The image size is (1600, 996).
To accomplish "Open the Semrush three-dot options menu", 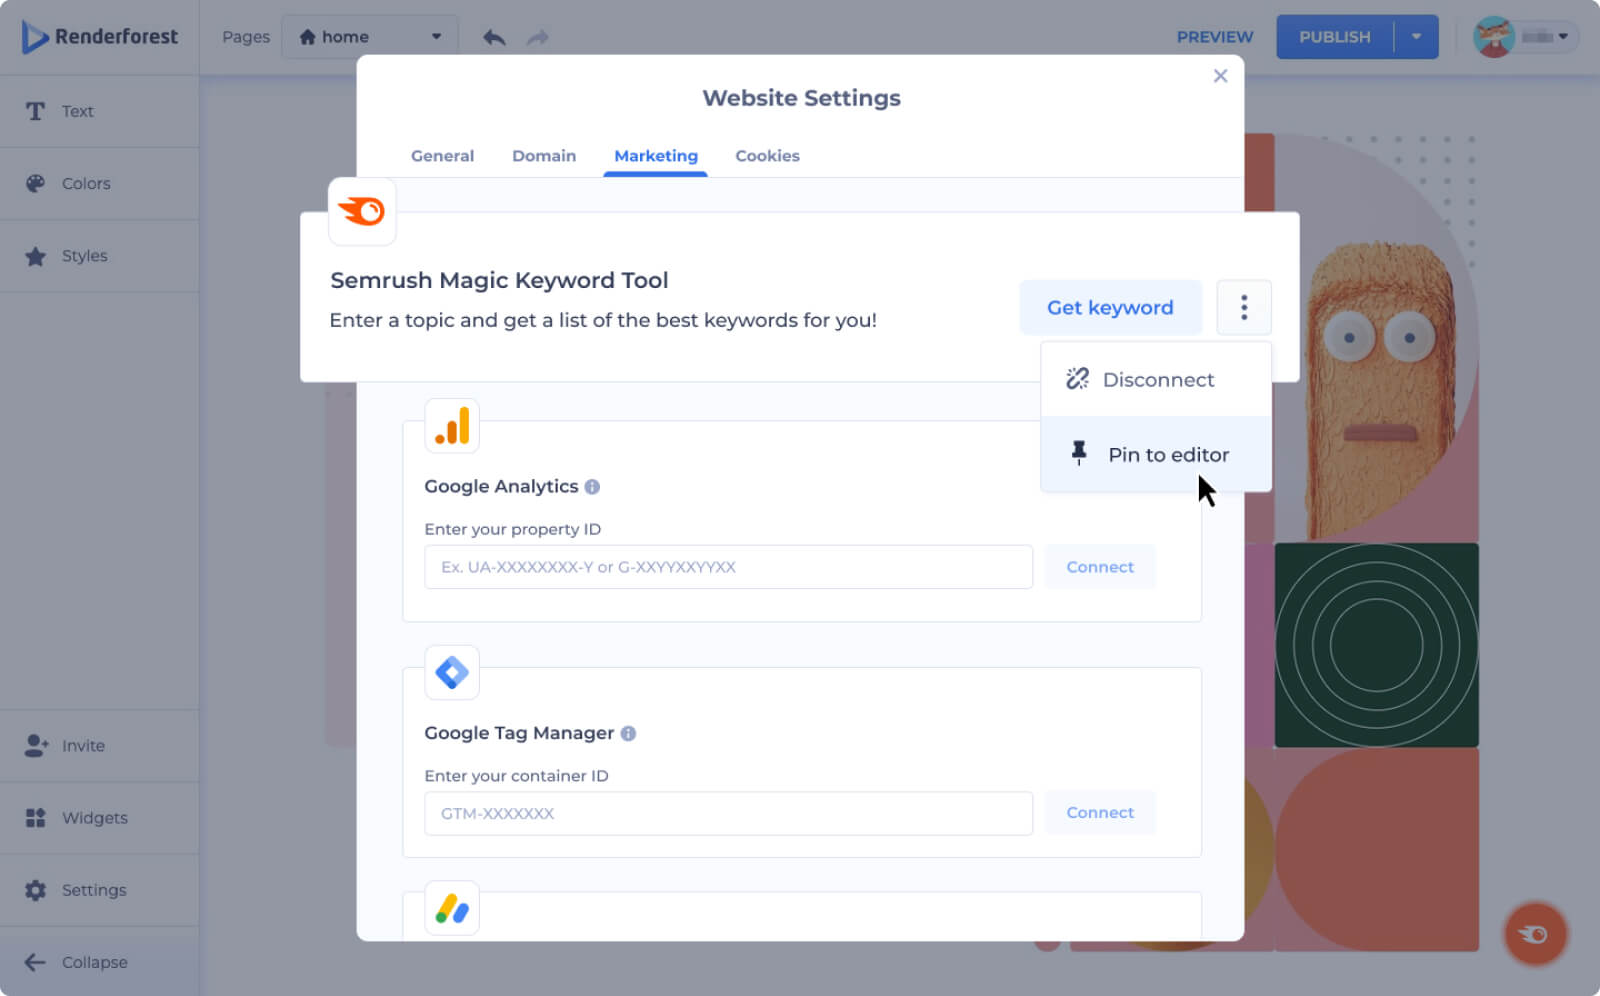I will coord(1243,307).
